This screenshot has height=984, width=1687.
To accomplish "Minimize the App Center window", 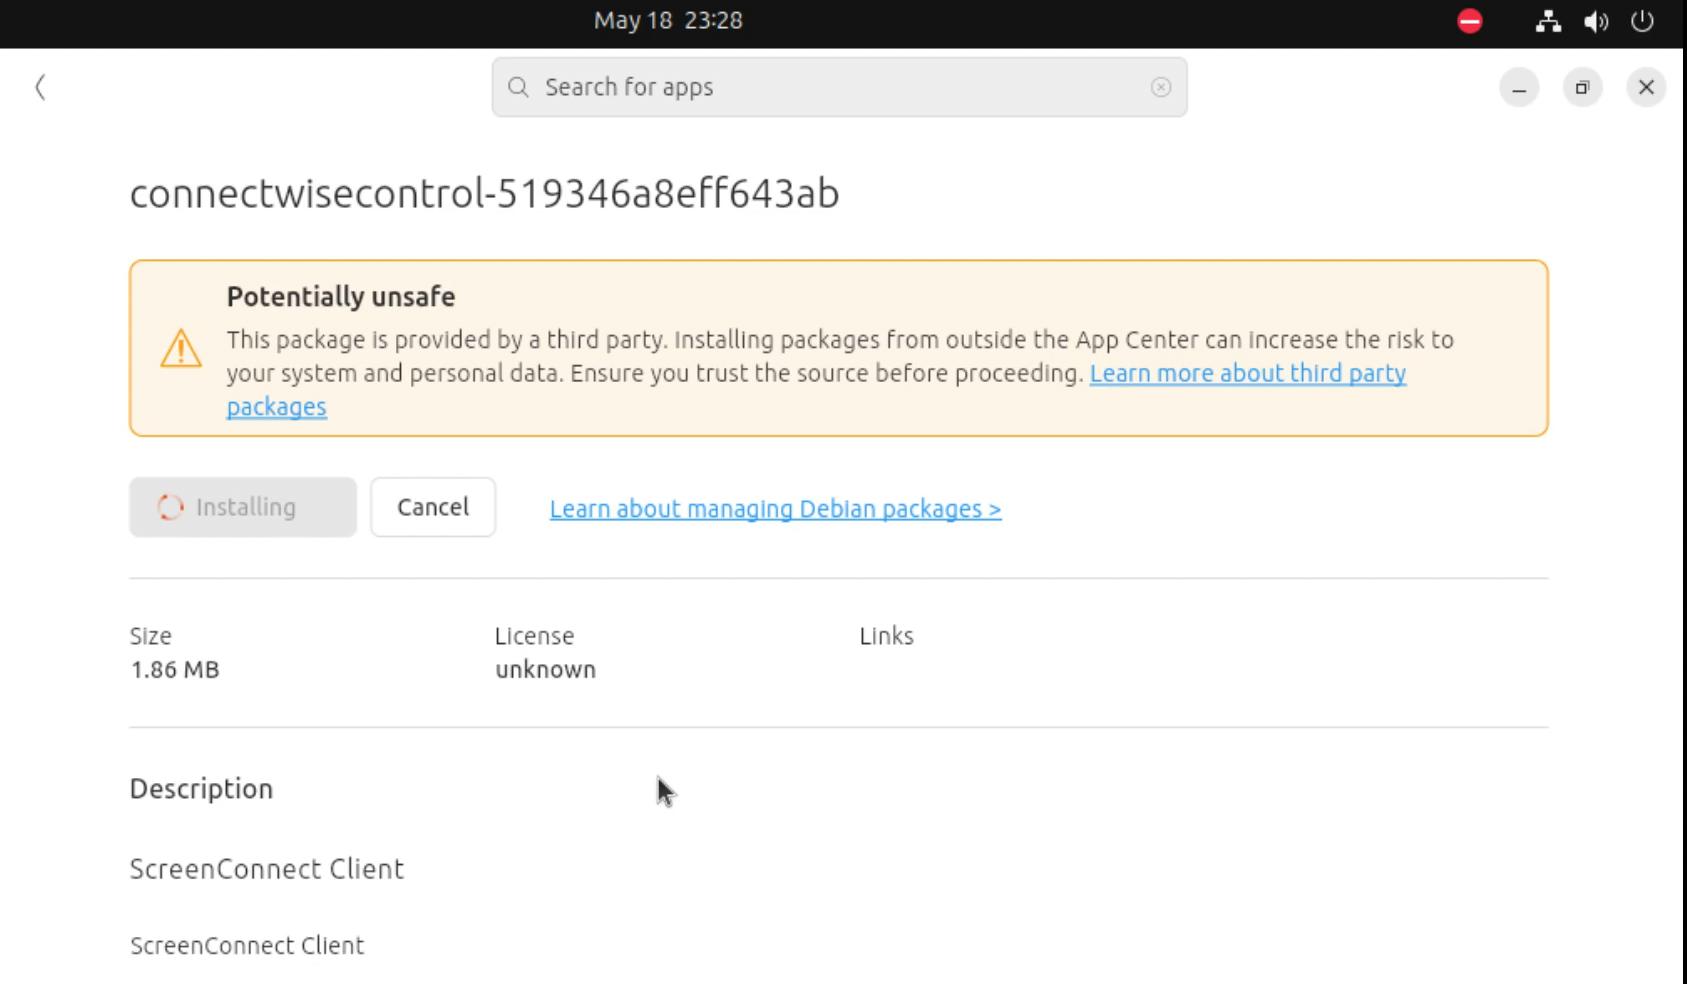I will coord(1519,87).
